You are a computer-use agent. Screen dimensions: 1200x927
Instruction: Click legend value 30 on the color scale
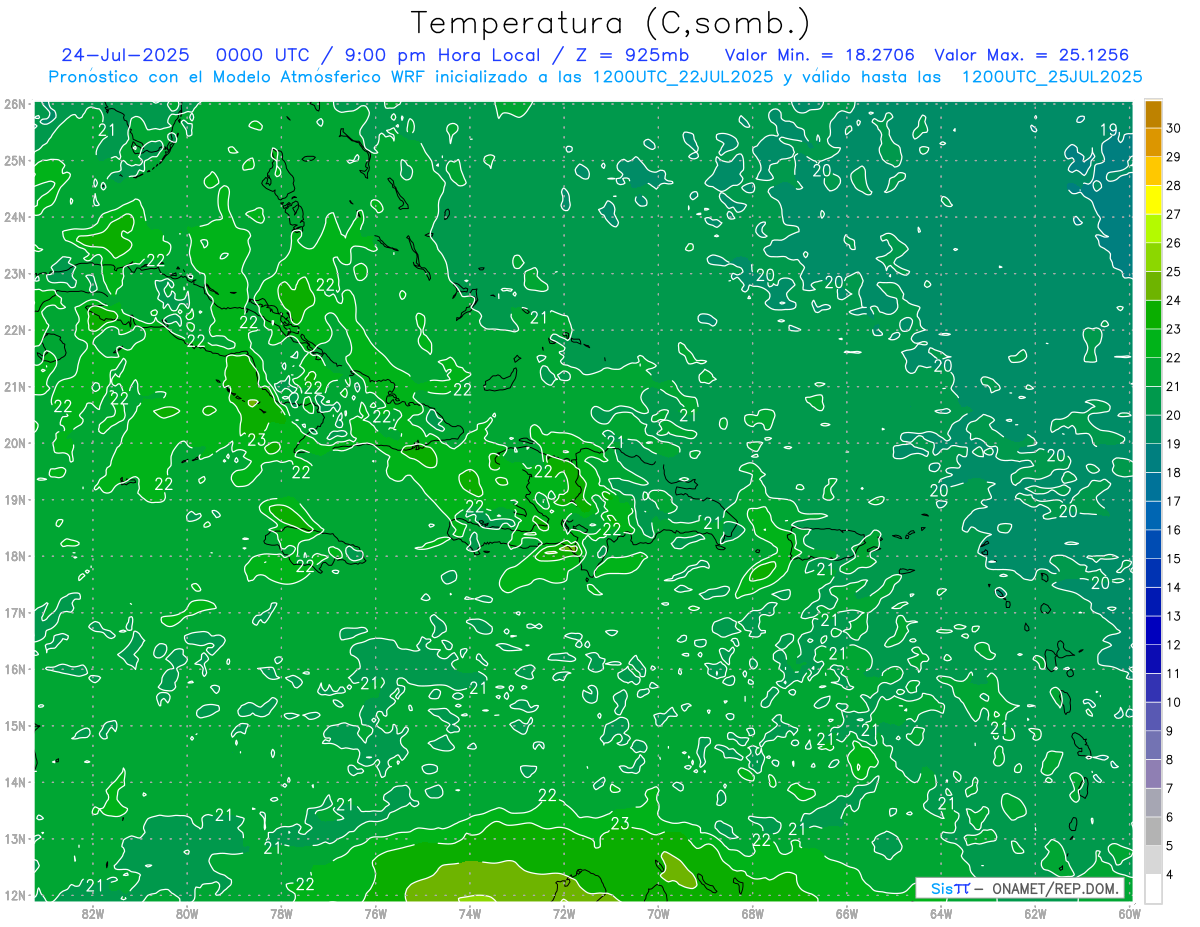[1174, 127]
